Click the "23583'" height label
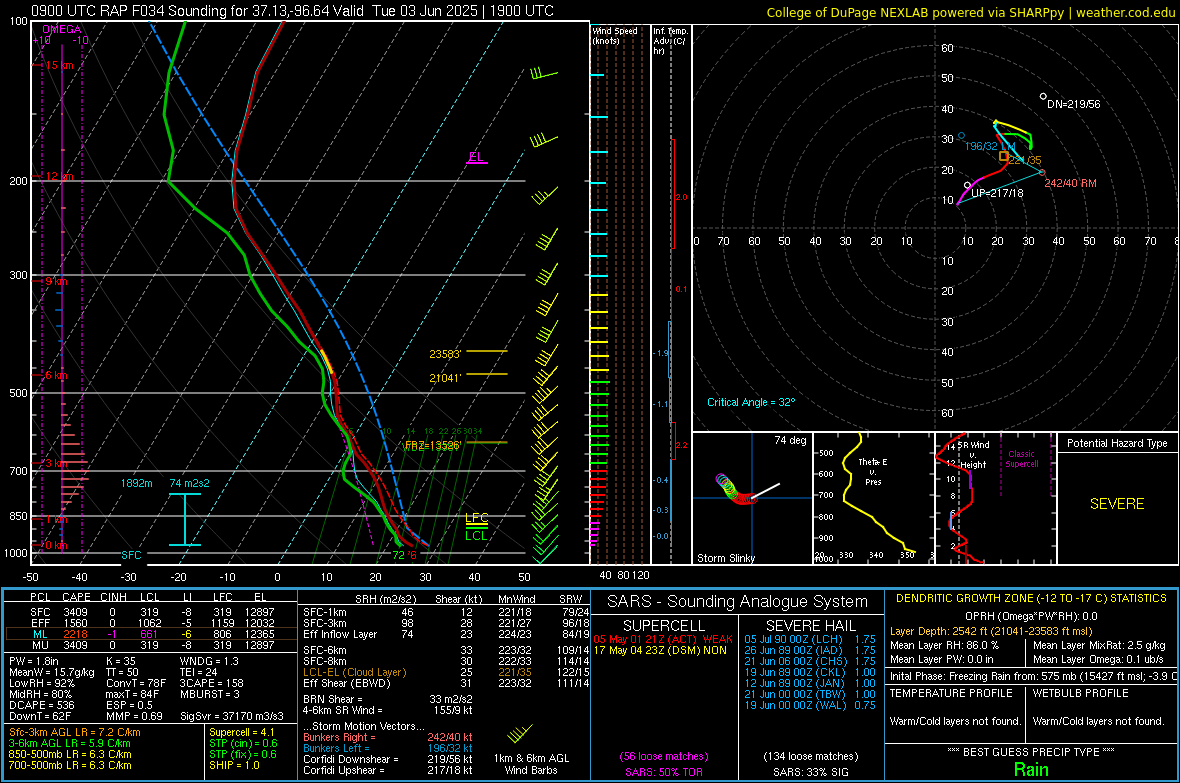Screen dimensions: 1180x783 pyautogui.click(x=445, y=354)
